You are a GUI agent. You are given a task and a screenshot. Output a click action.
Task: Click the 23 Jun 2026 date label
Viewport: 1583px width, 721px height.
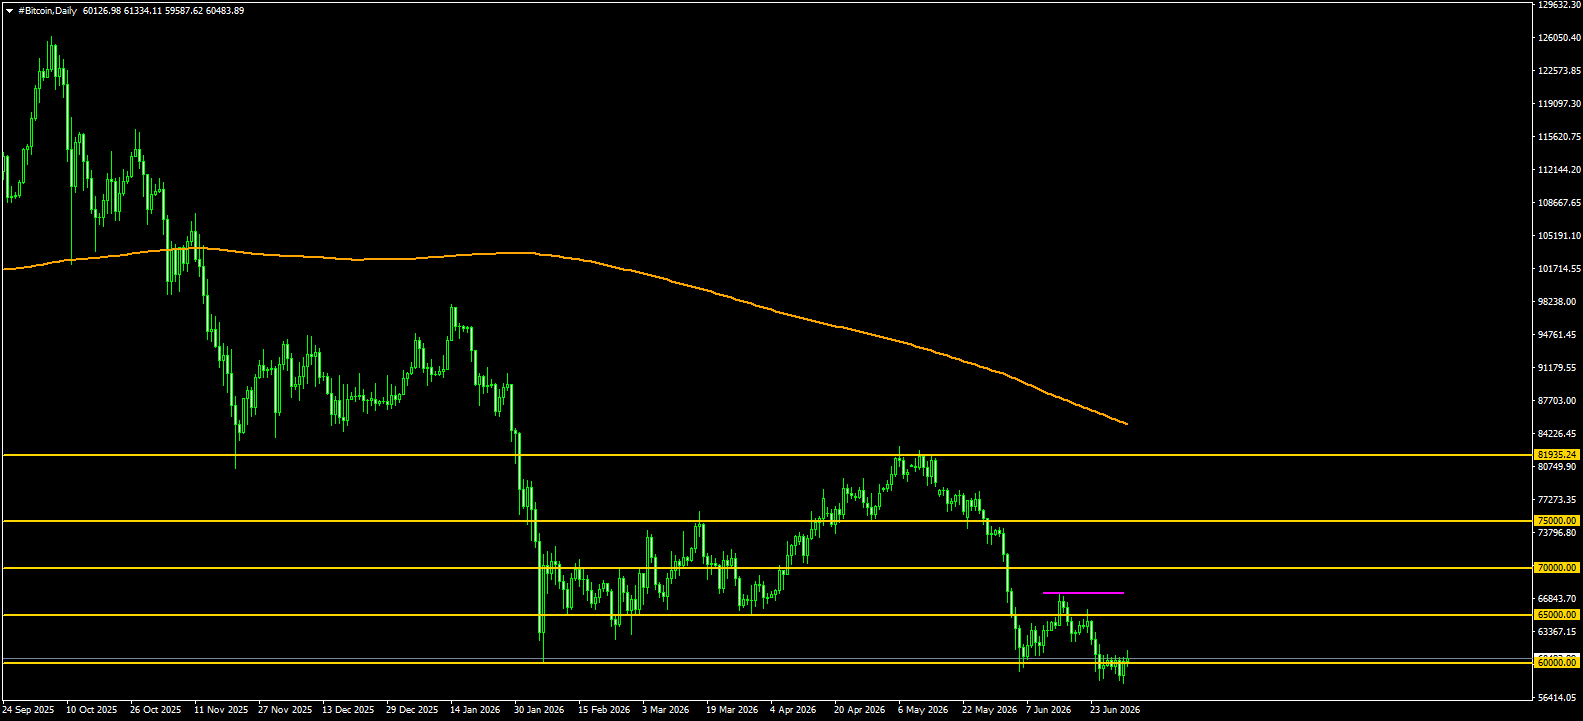(1115, 710)
